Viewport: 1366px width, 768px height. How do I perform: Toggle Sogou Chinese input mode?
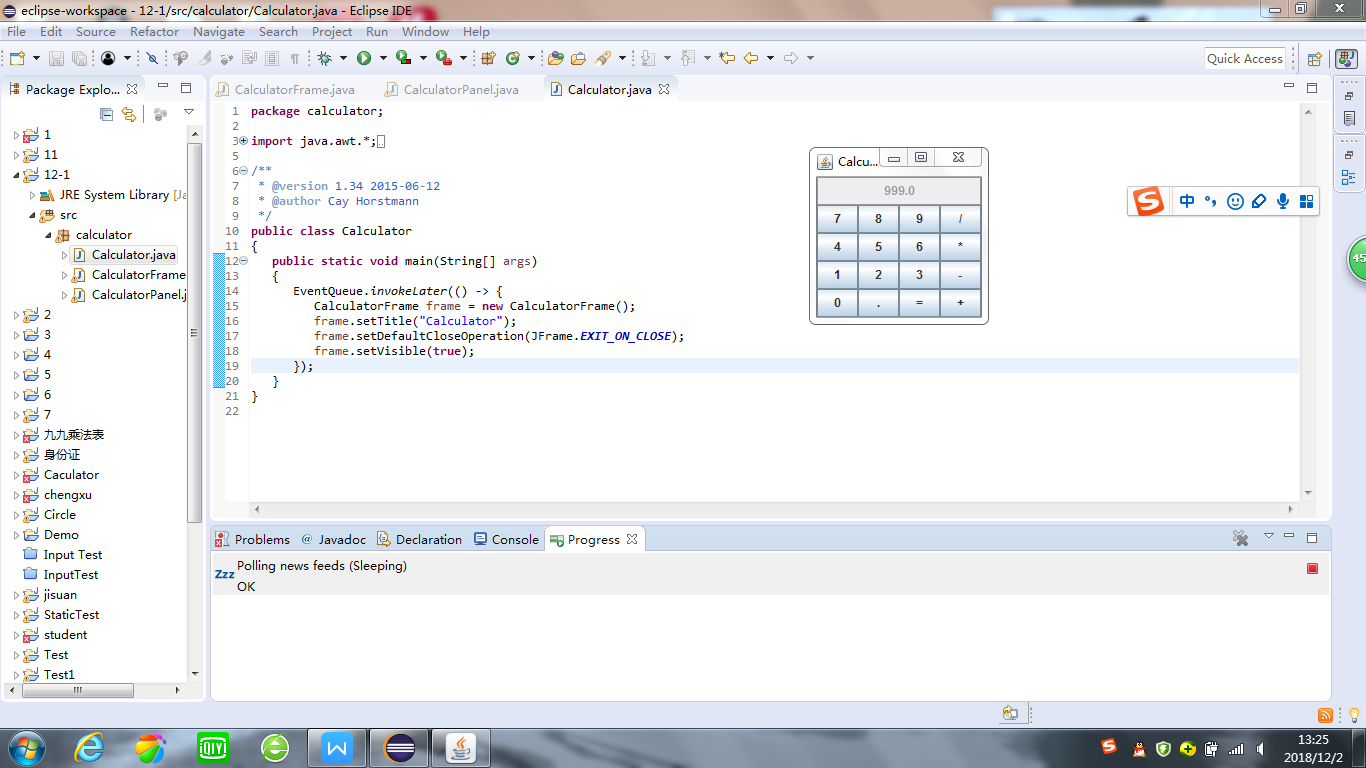[1187, 201]
